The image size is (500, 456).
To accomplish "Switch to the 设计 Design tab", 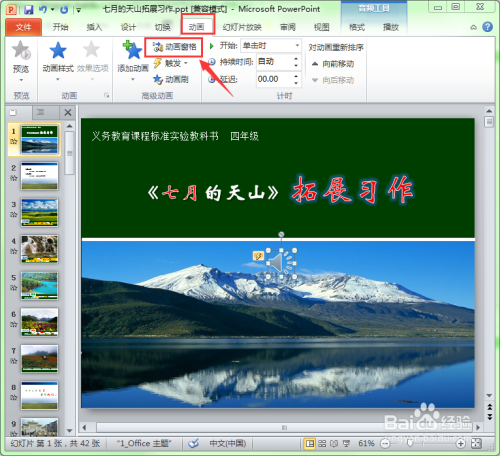I will (x=128, y=27).
